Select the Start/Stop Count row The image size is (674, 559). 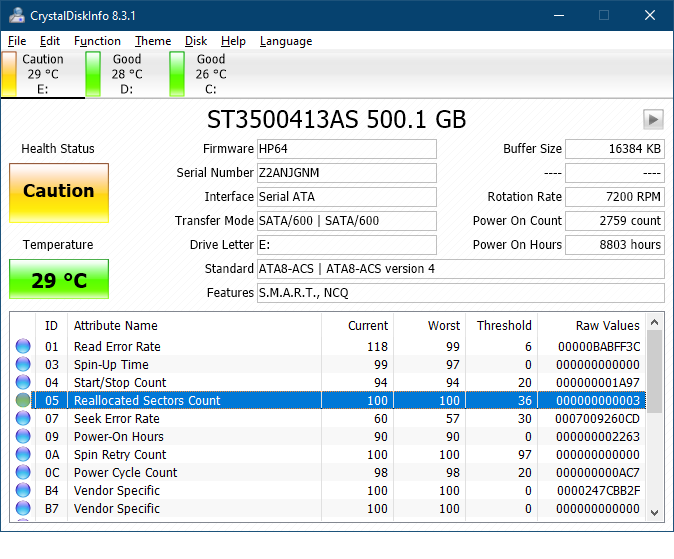328,383
